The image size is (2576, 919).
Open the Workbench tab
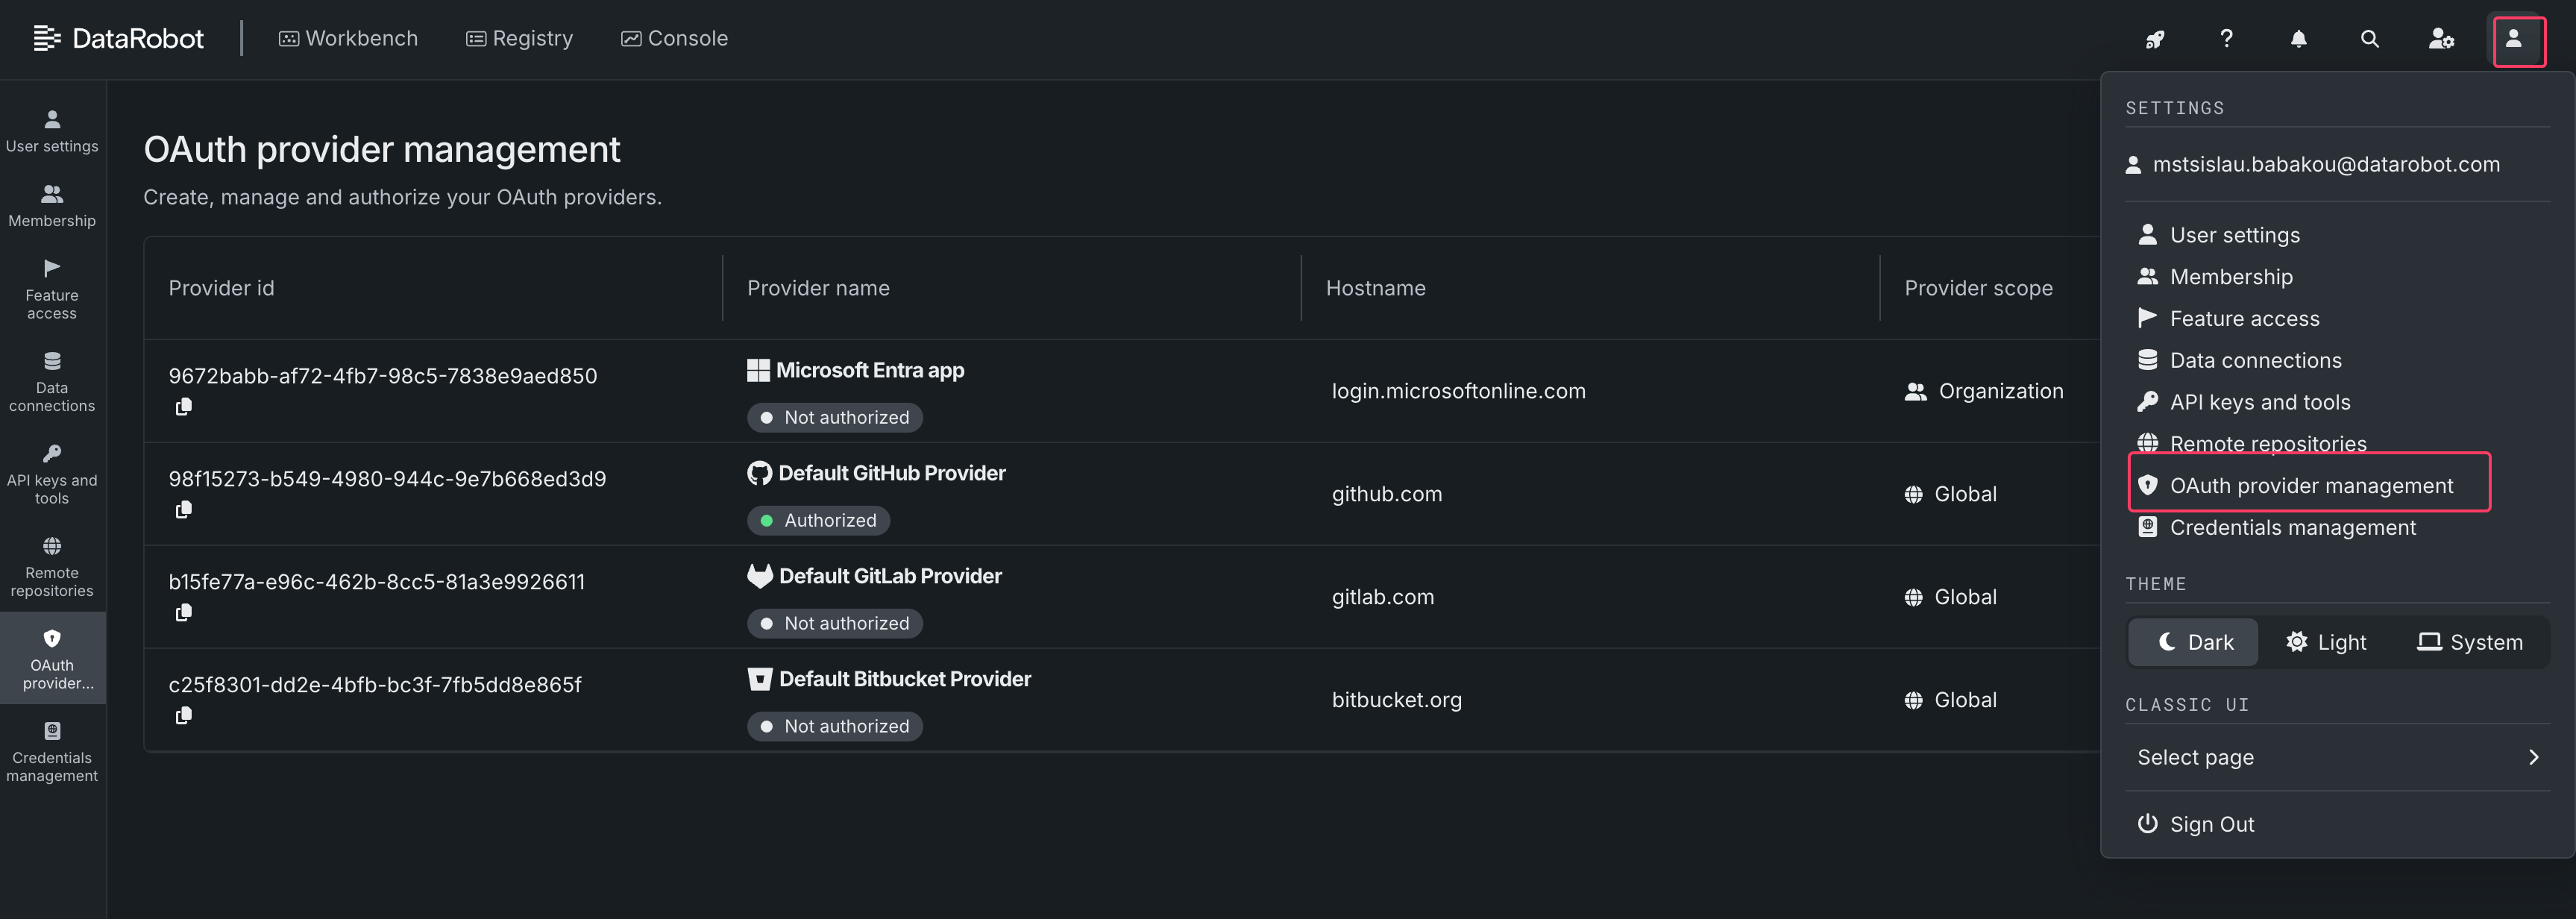point(348,38)
